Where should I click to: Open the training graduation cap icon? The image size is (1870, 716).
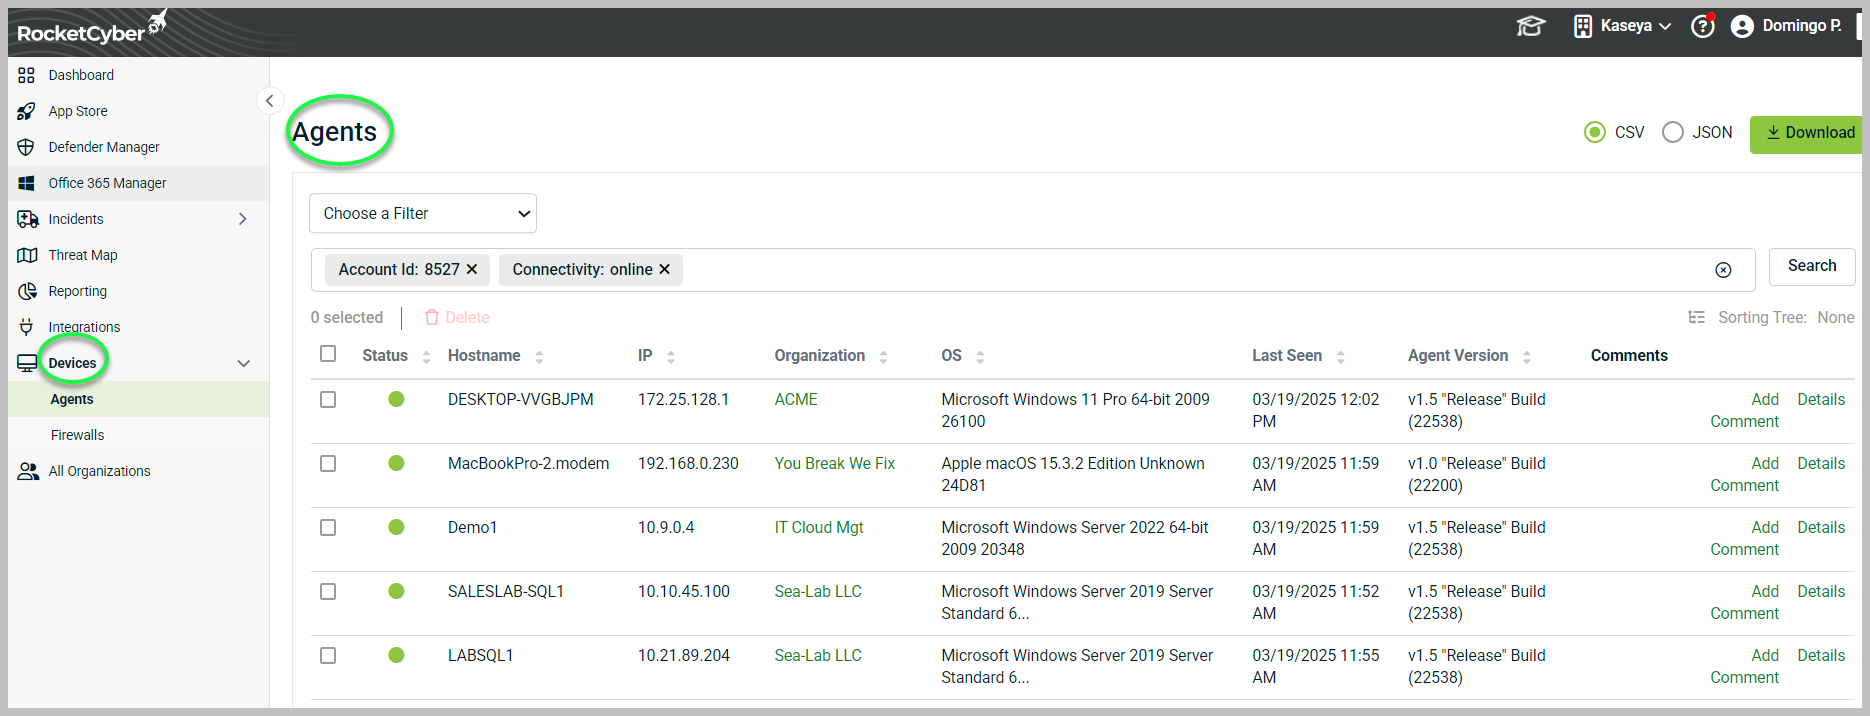pyautogui.click(x=1530, y=26)
